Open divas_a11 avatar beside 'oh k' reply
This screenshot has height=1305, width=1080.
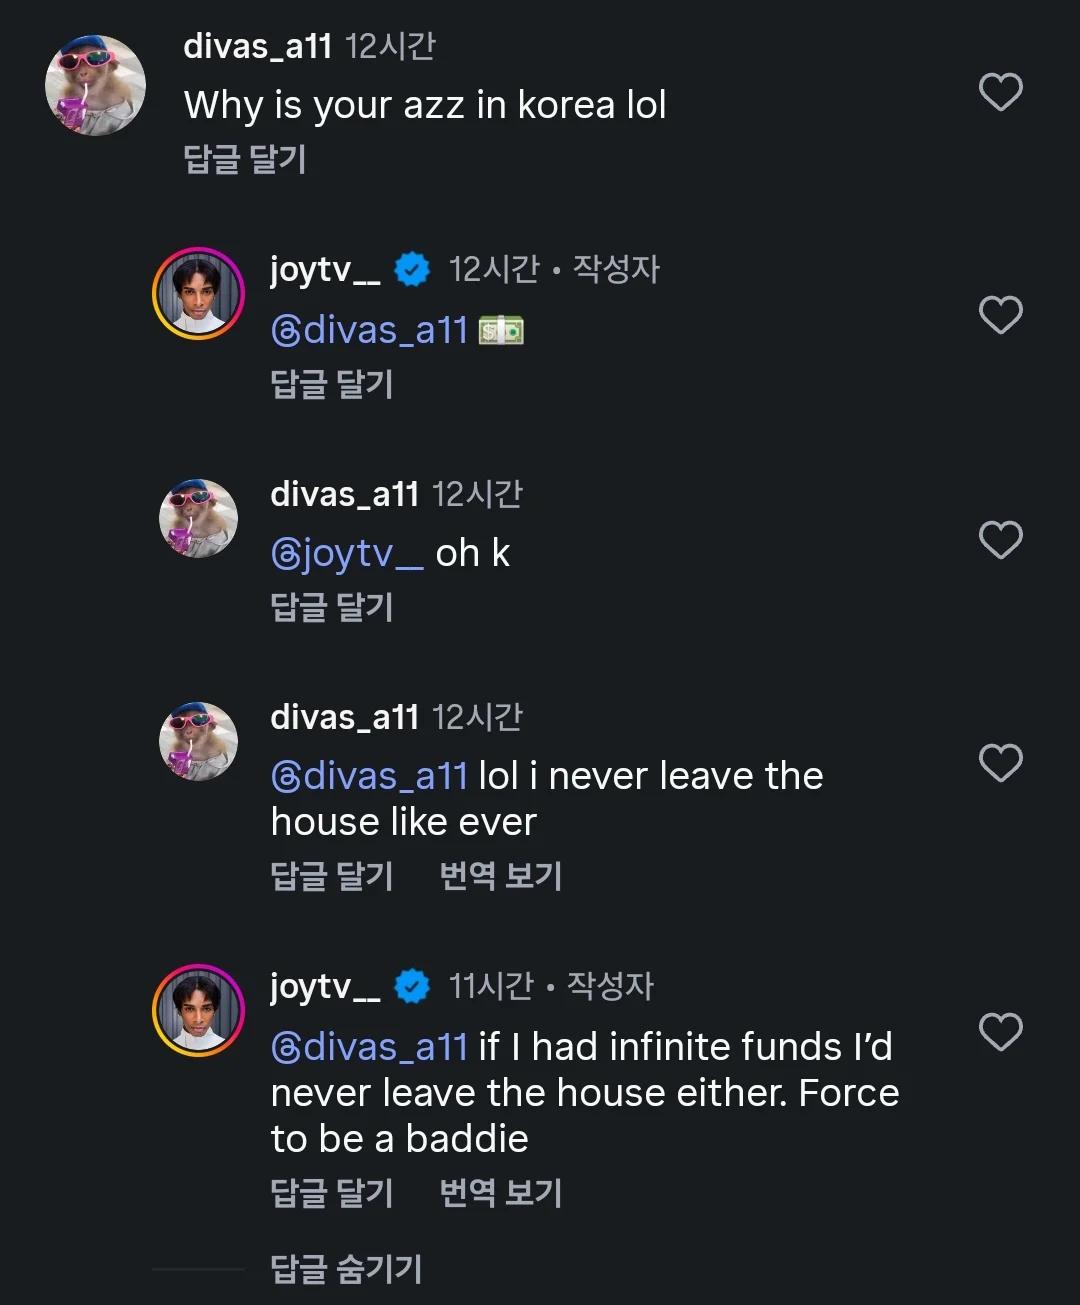198,518
